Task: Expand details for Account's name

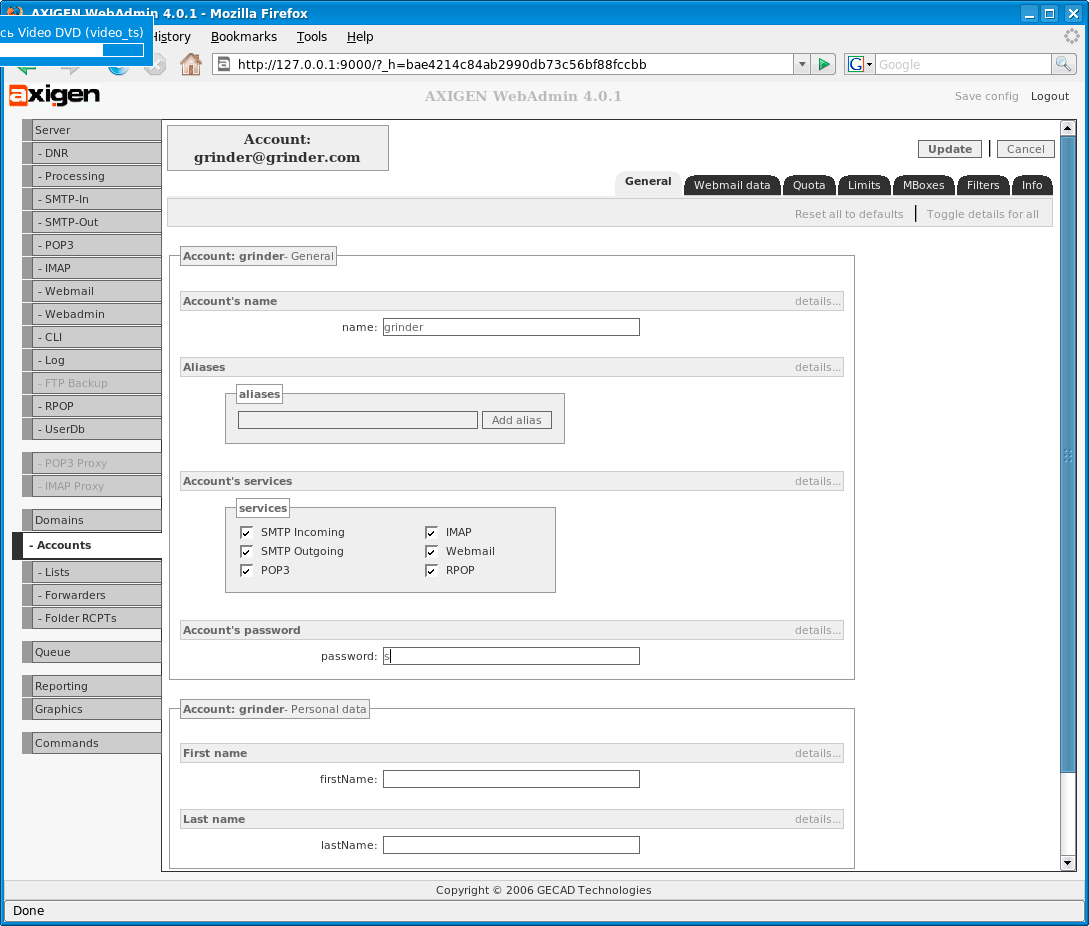Action: pyautogui.click(x=817, y=301)
